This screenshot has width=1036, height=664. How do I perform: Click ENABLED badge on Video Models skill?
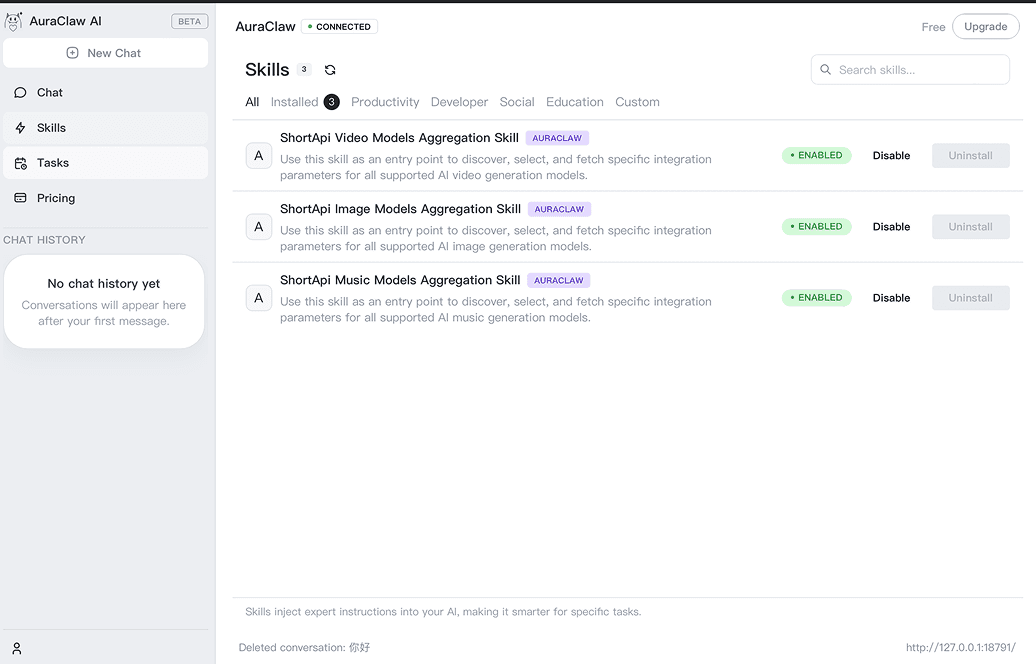pos(817,155)
